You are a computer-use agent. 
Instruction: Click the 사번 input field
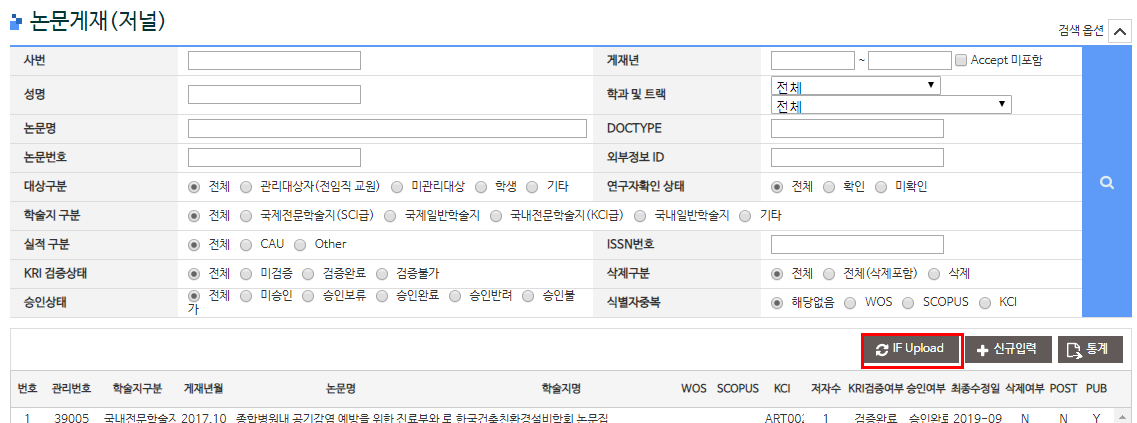(274, 60)
